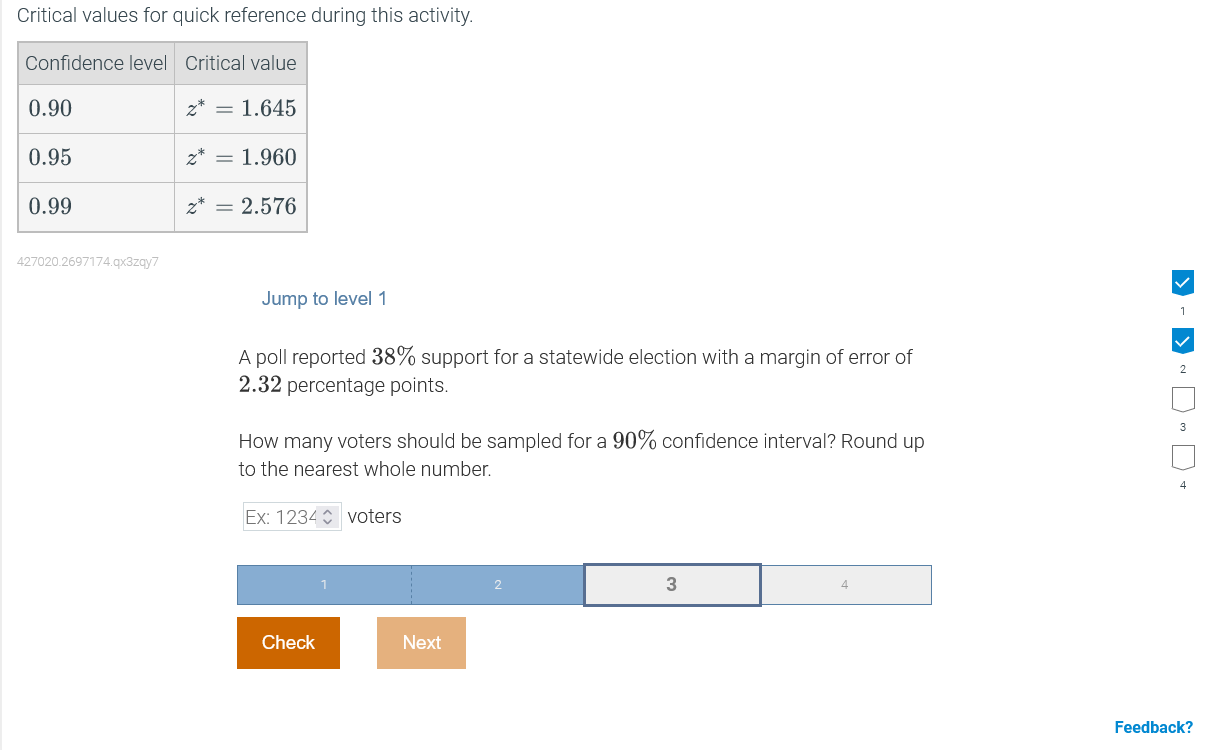Click the Confidence level column header
1214x750 pixels.
(x=95, y=63)
